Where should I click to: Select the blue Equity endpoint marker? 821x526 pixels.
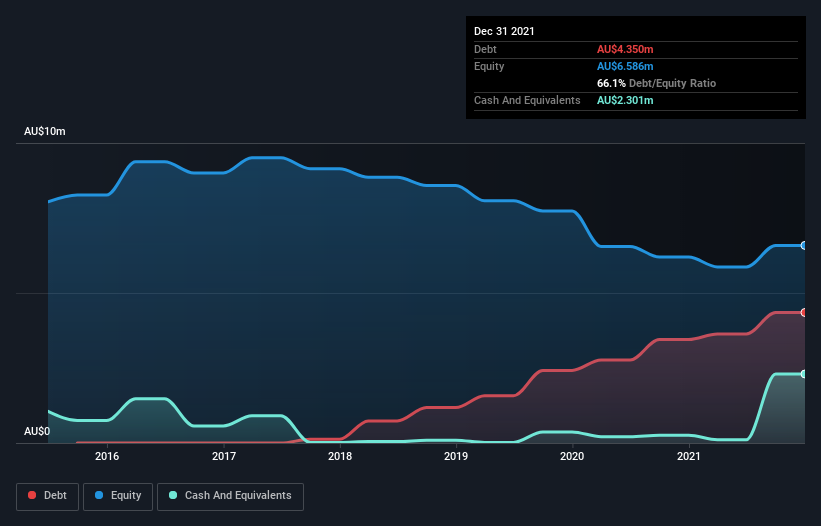point(804,245)
